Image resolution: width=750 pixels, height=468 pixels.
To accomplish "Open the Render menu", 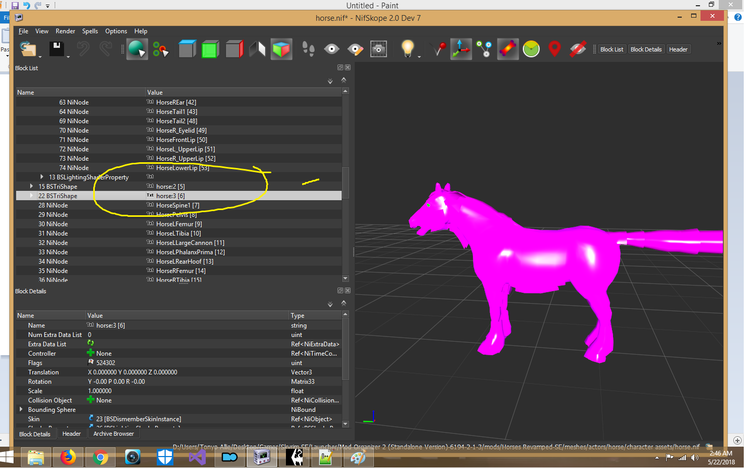I will tap(65, 31).
